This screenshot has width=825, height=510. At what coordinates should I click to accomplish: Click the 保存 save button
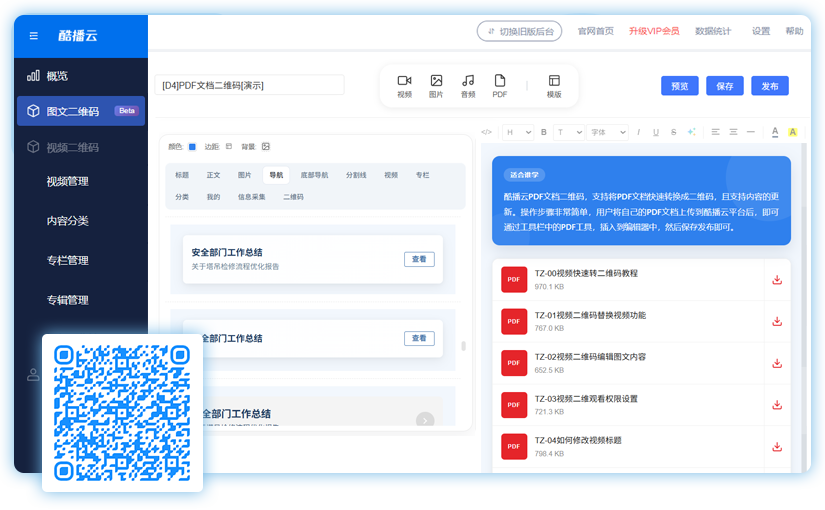point(725,86)
